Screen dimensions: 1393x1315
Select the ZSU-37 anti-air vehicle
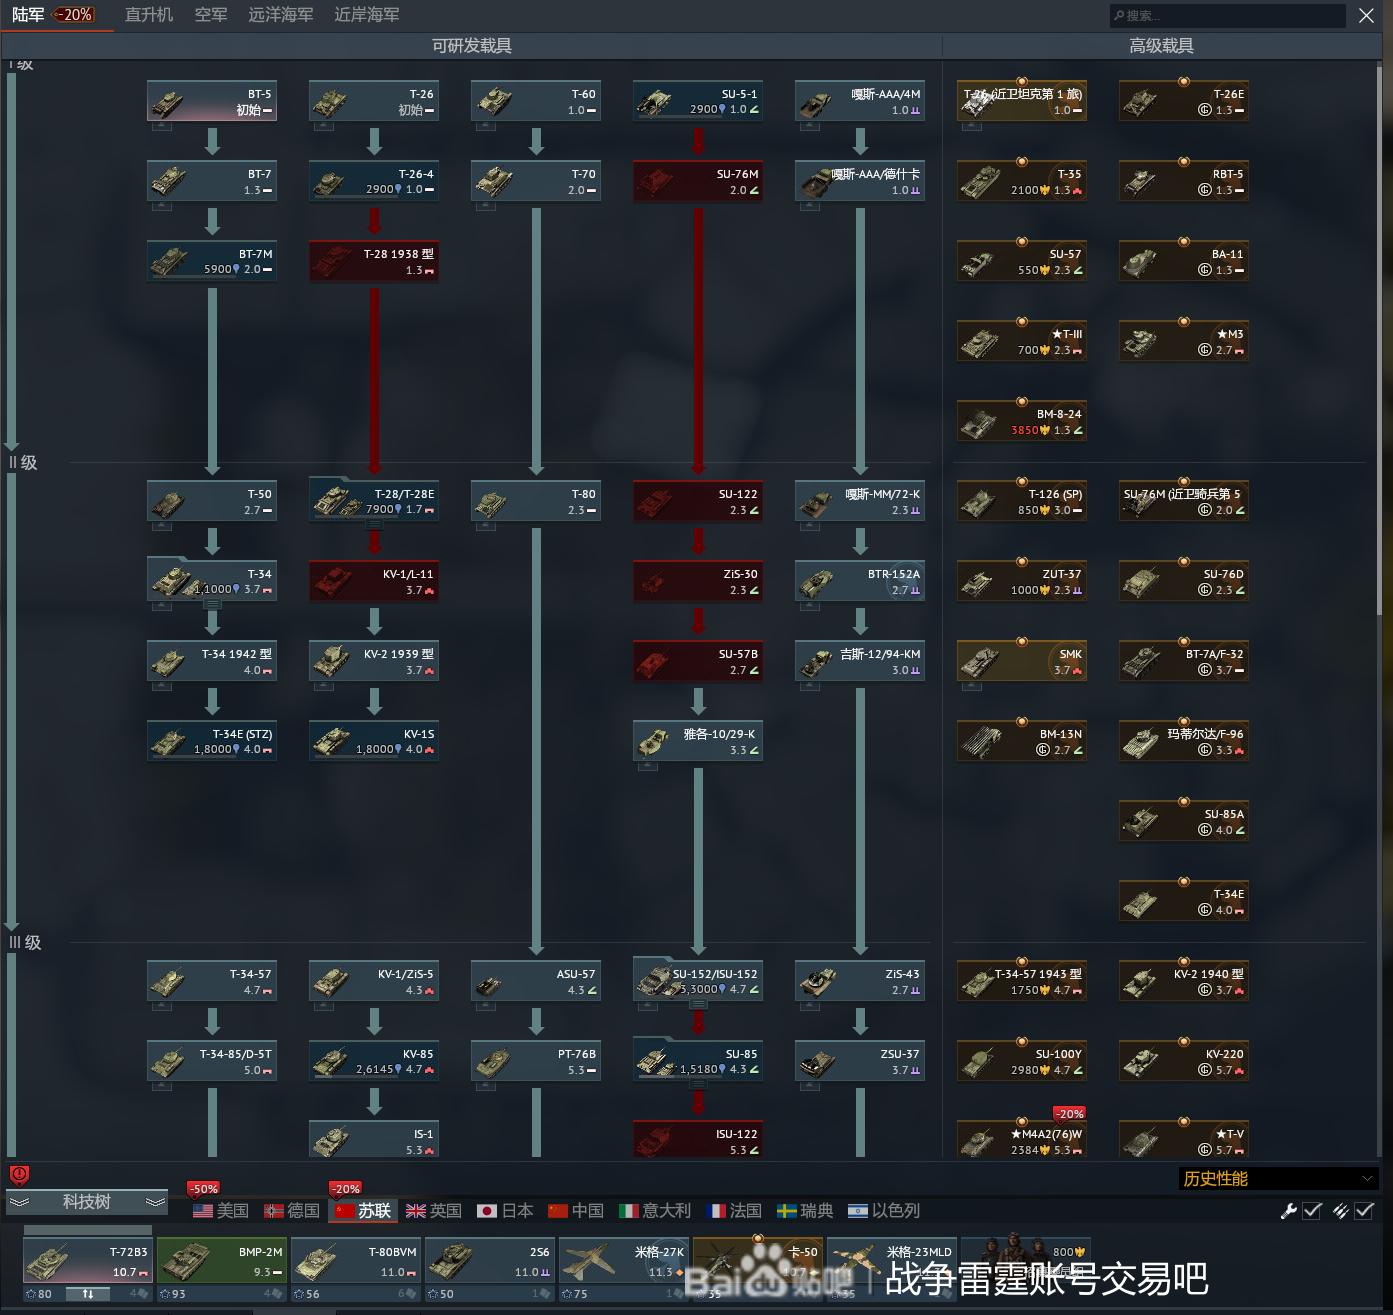pos(860,1061)
